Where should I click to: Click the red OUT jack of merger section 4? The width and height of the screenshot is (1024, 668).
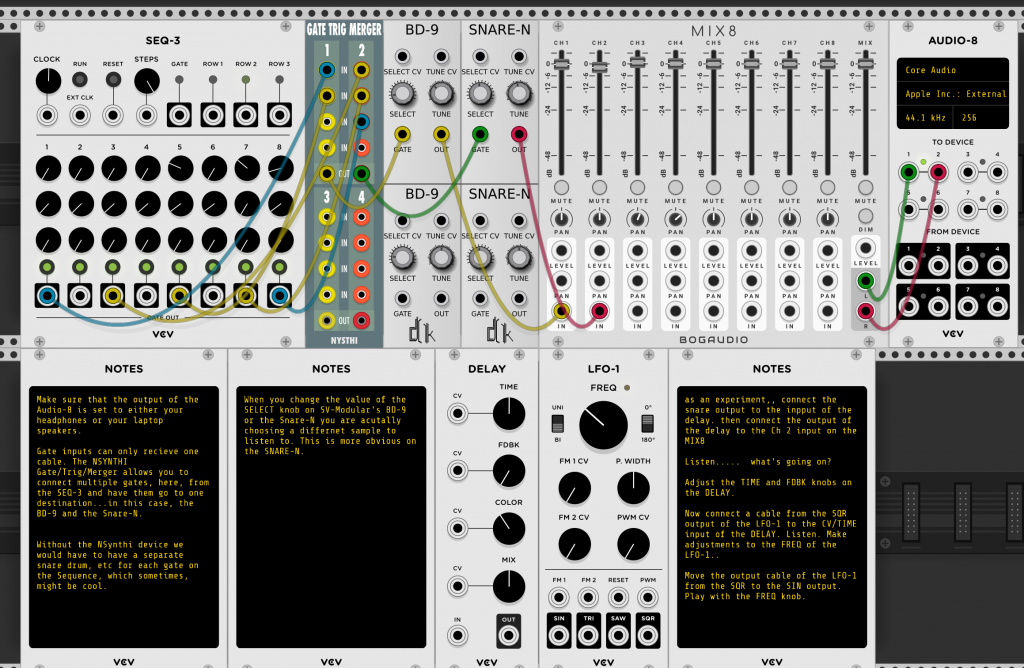[361, 321]
